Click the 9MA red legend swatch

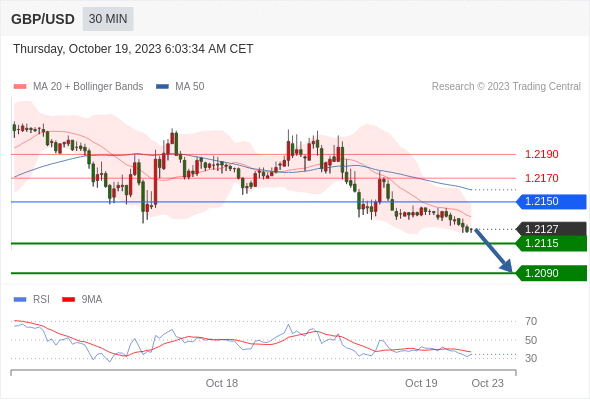click(x=68, y=300)
